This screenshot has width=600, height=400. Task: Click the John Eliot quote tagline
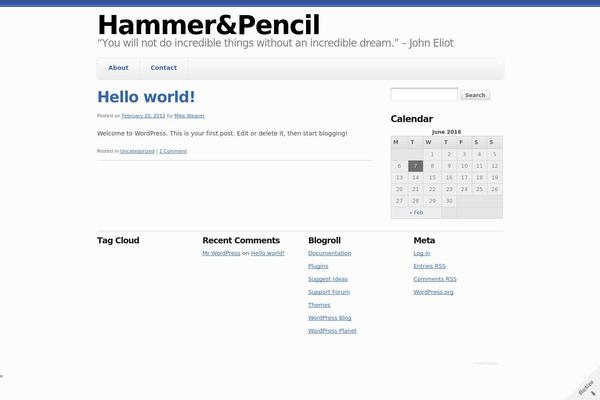276,43
